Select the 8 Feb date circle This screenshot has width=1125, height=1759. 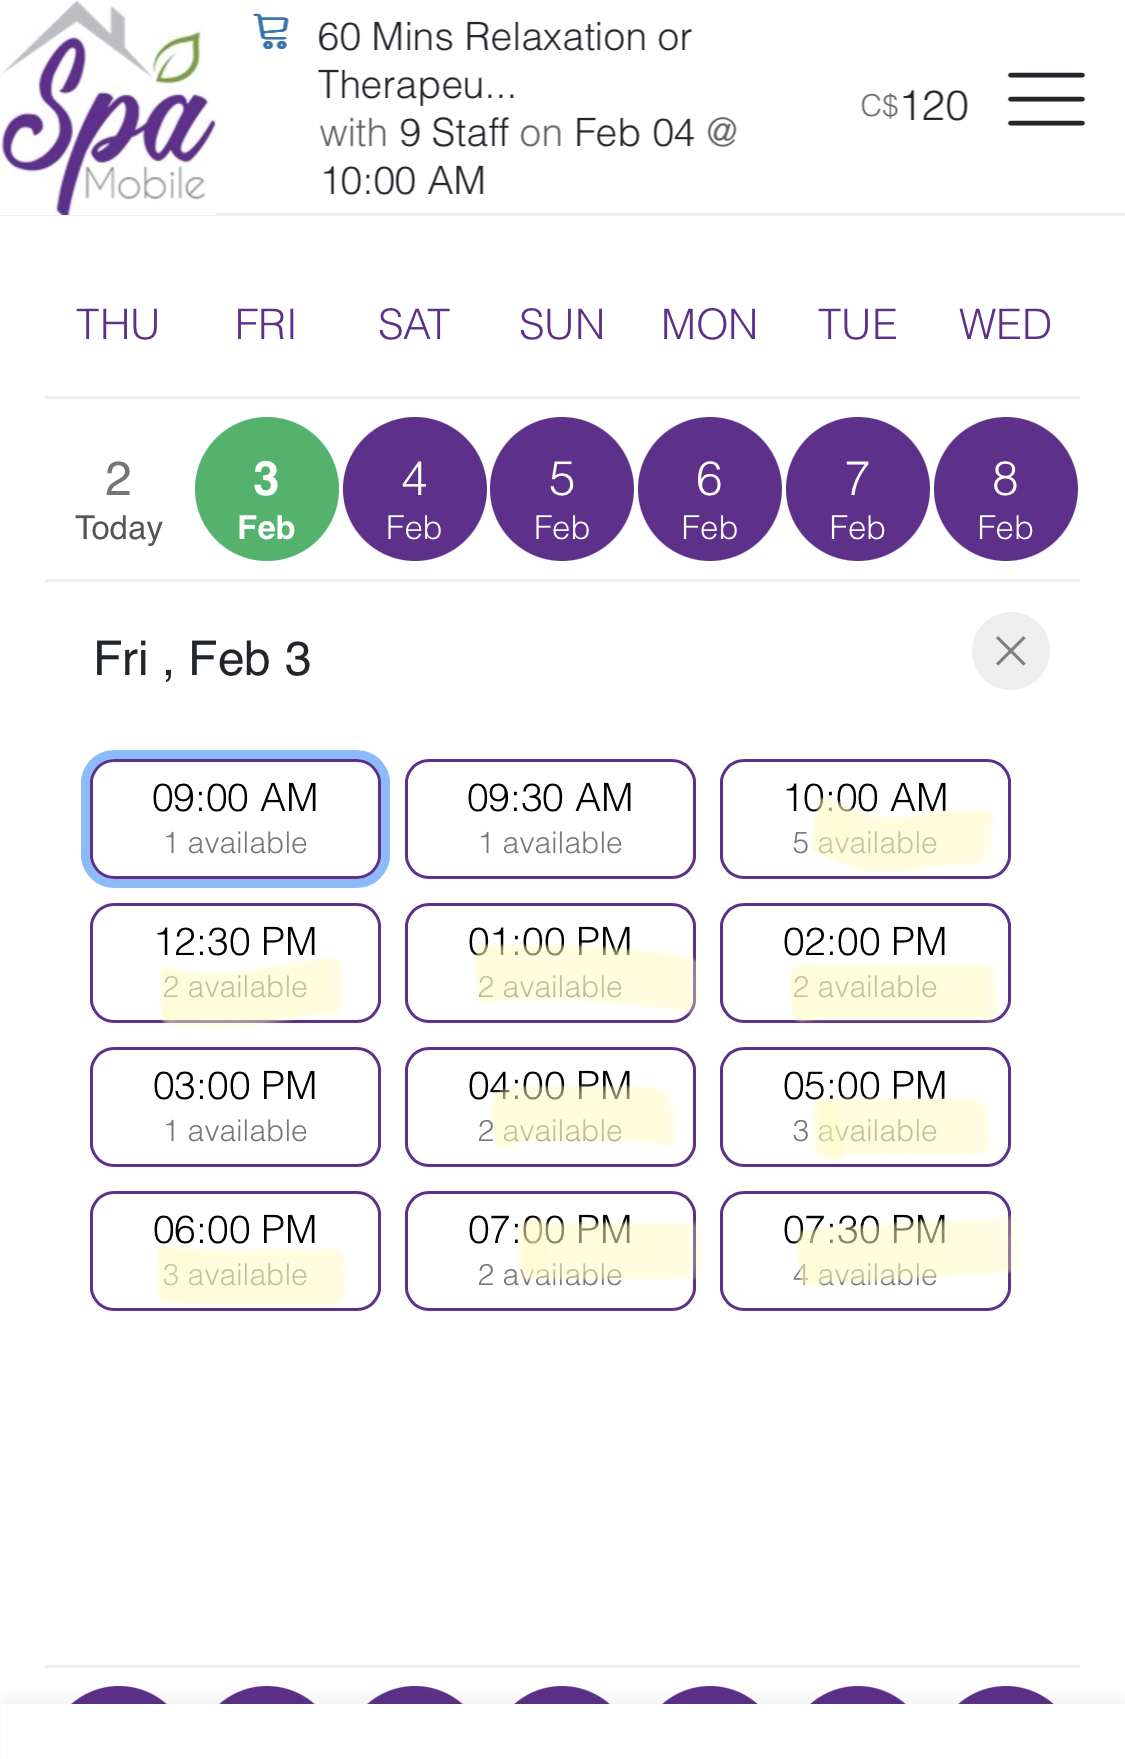[x=1005, y=489]
